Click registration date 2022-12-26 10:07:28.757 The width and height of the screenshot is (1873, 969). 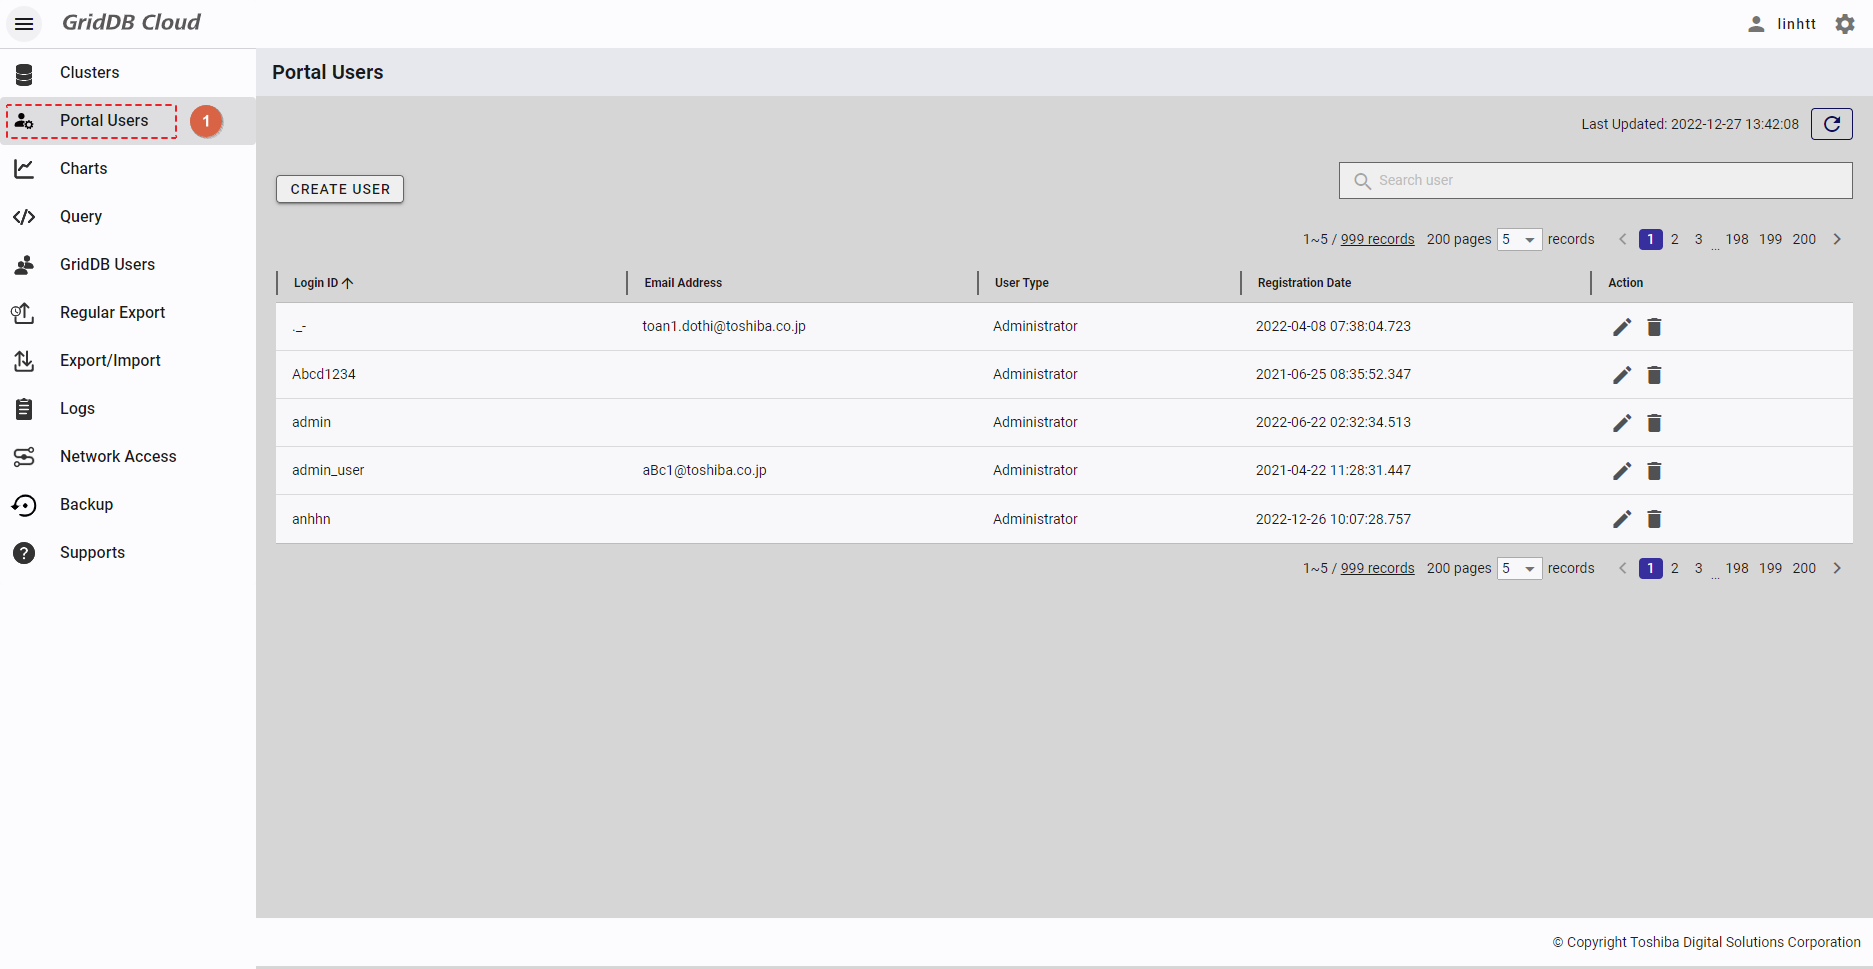coord(1333,519)
